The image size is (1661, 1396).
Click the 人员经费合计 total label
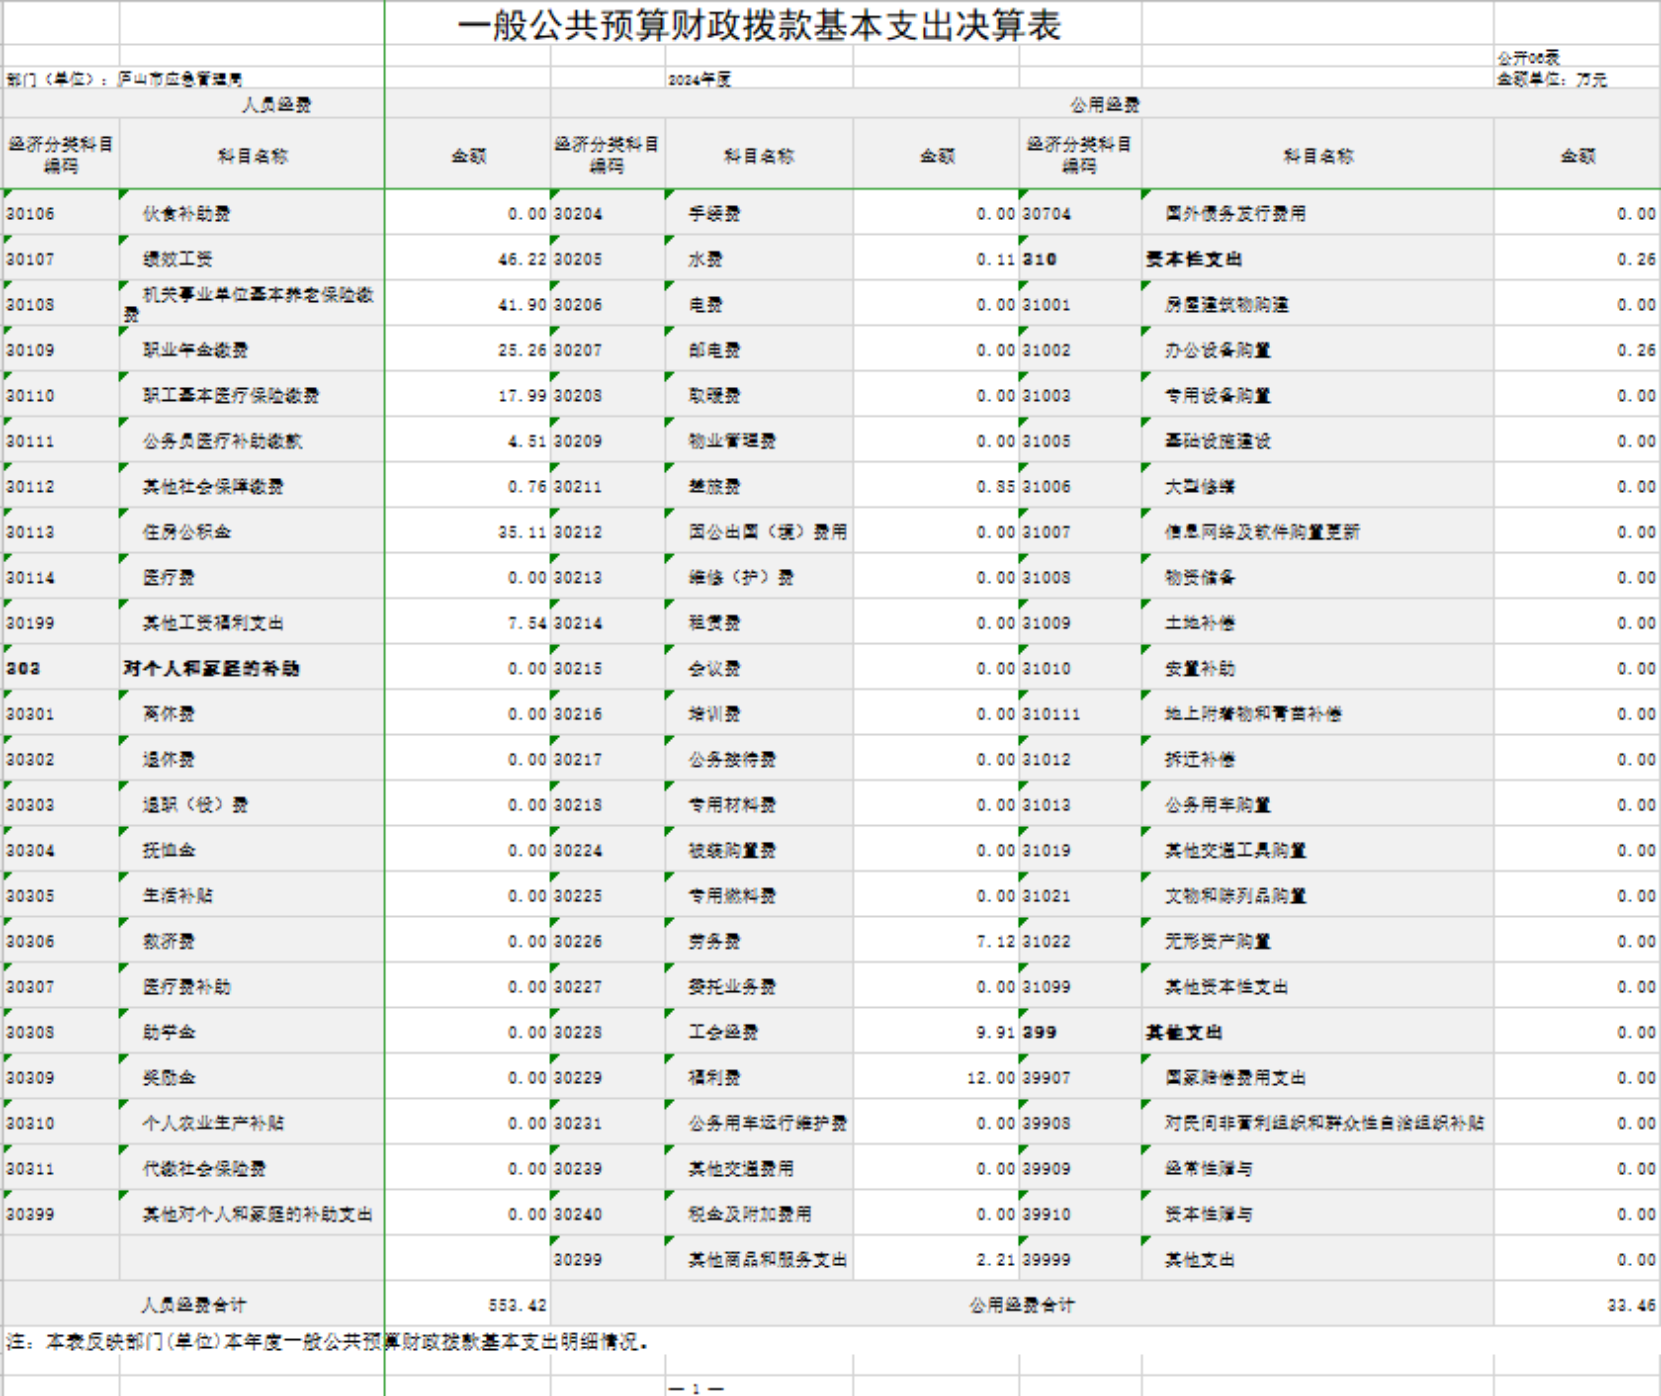click(x=193, y=1305)
